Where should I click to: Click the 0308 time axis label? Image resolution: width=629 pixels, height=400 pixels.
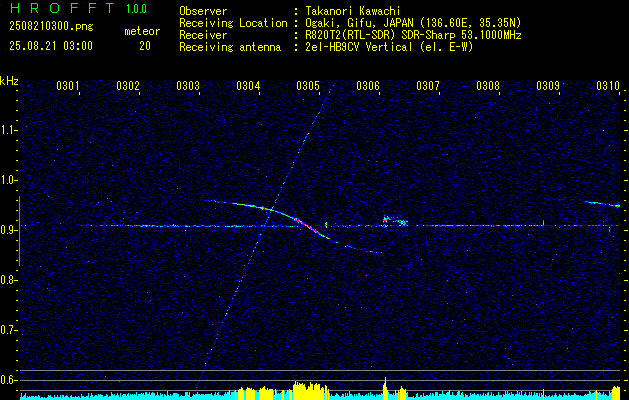(x=488, y=85)
